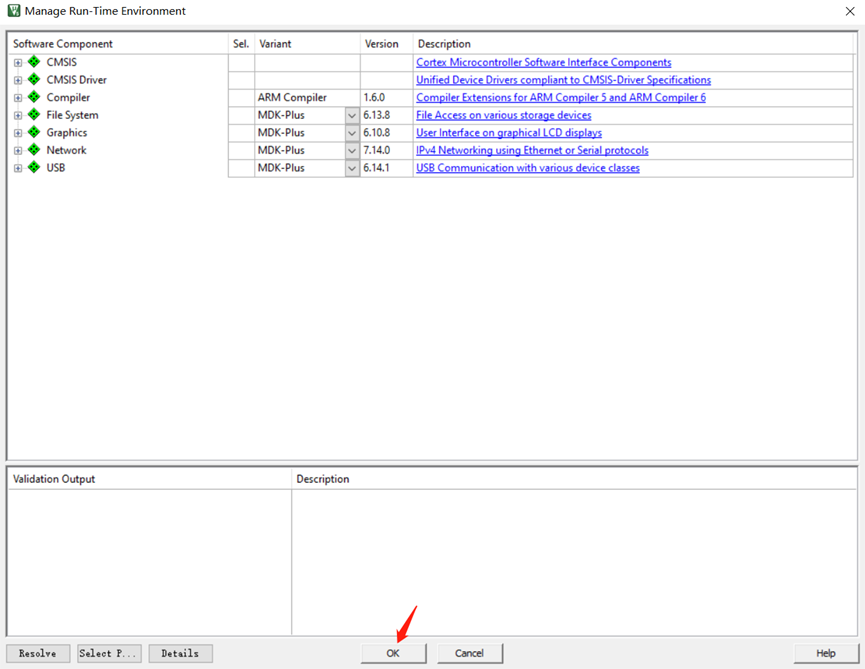Viewport: 865px width, 669px height.
Task: Expand the CMSIS tree node
Action: 18,63
